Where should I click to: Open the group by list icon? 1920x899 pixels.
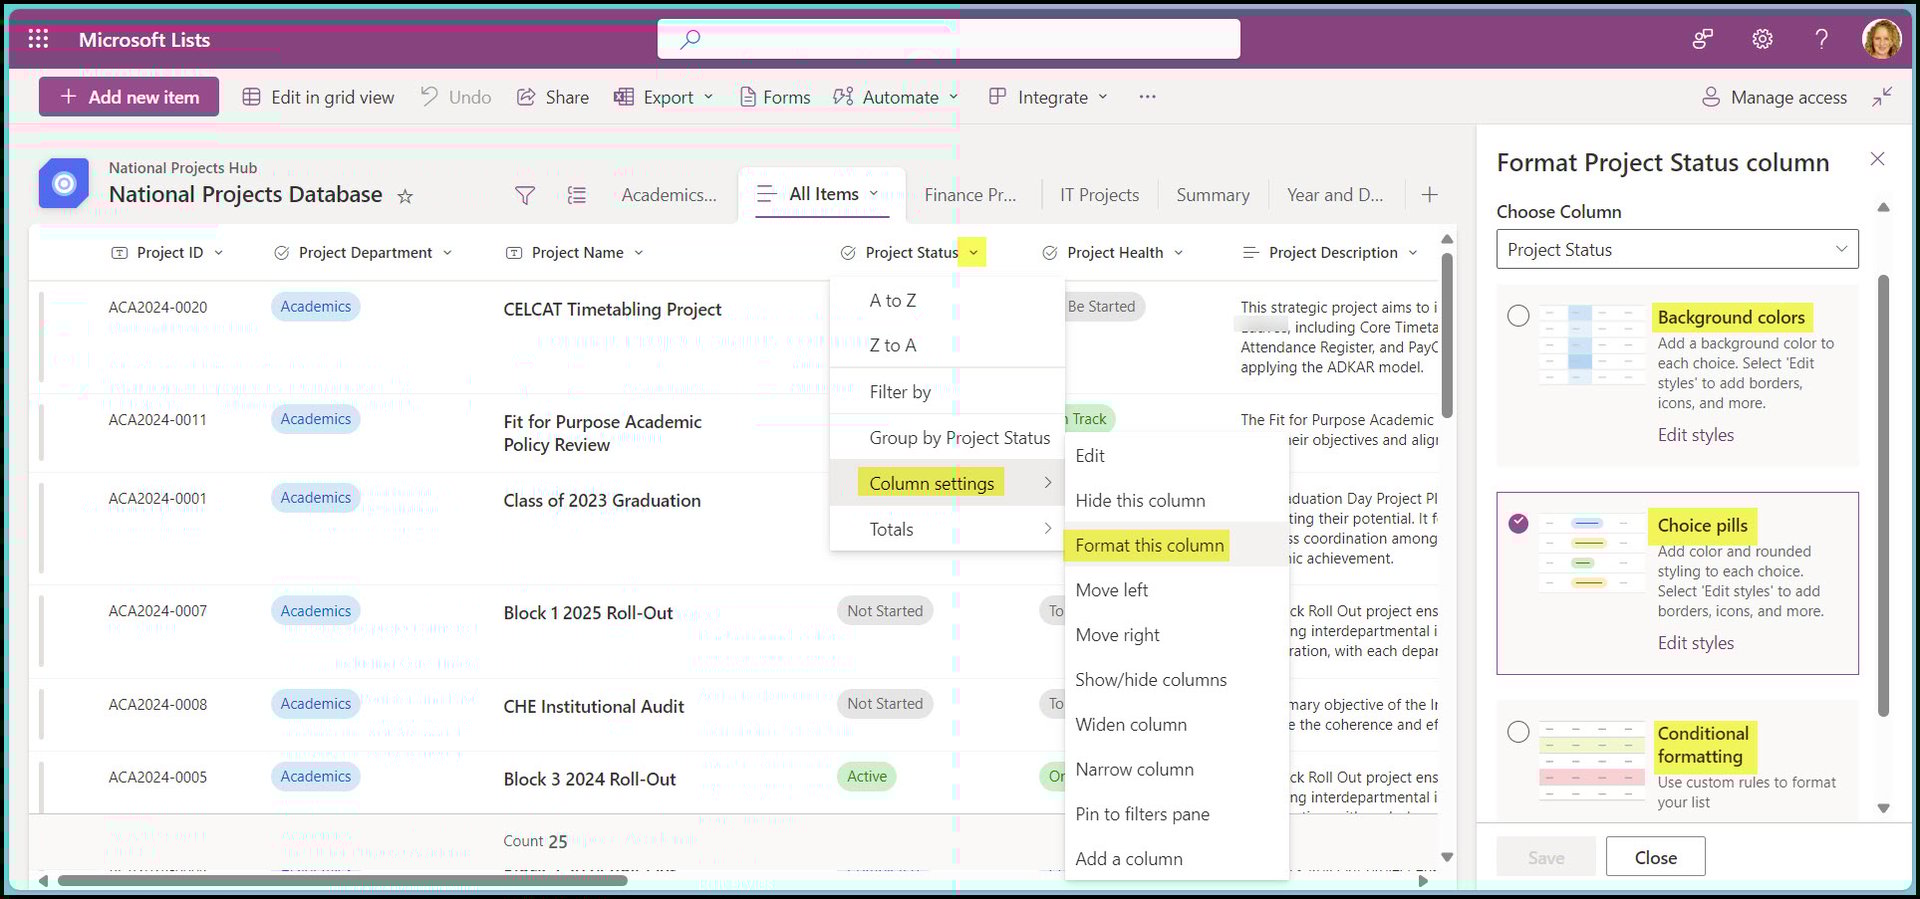tap(577, 195)
